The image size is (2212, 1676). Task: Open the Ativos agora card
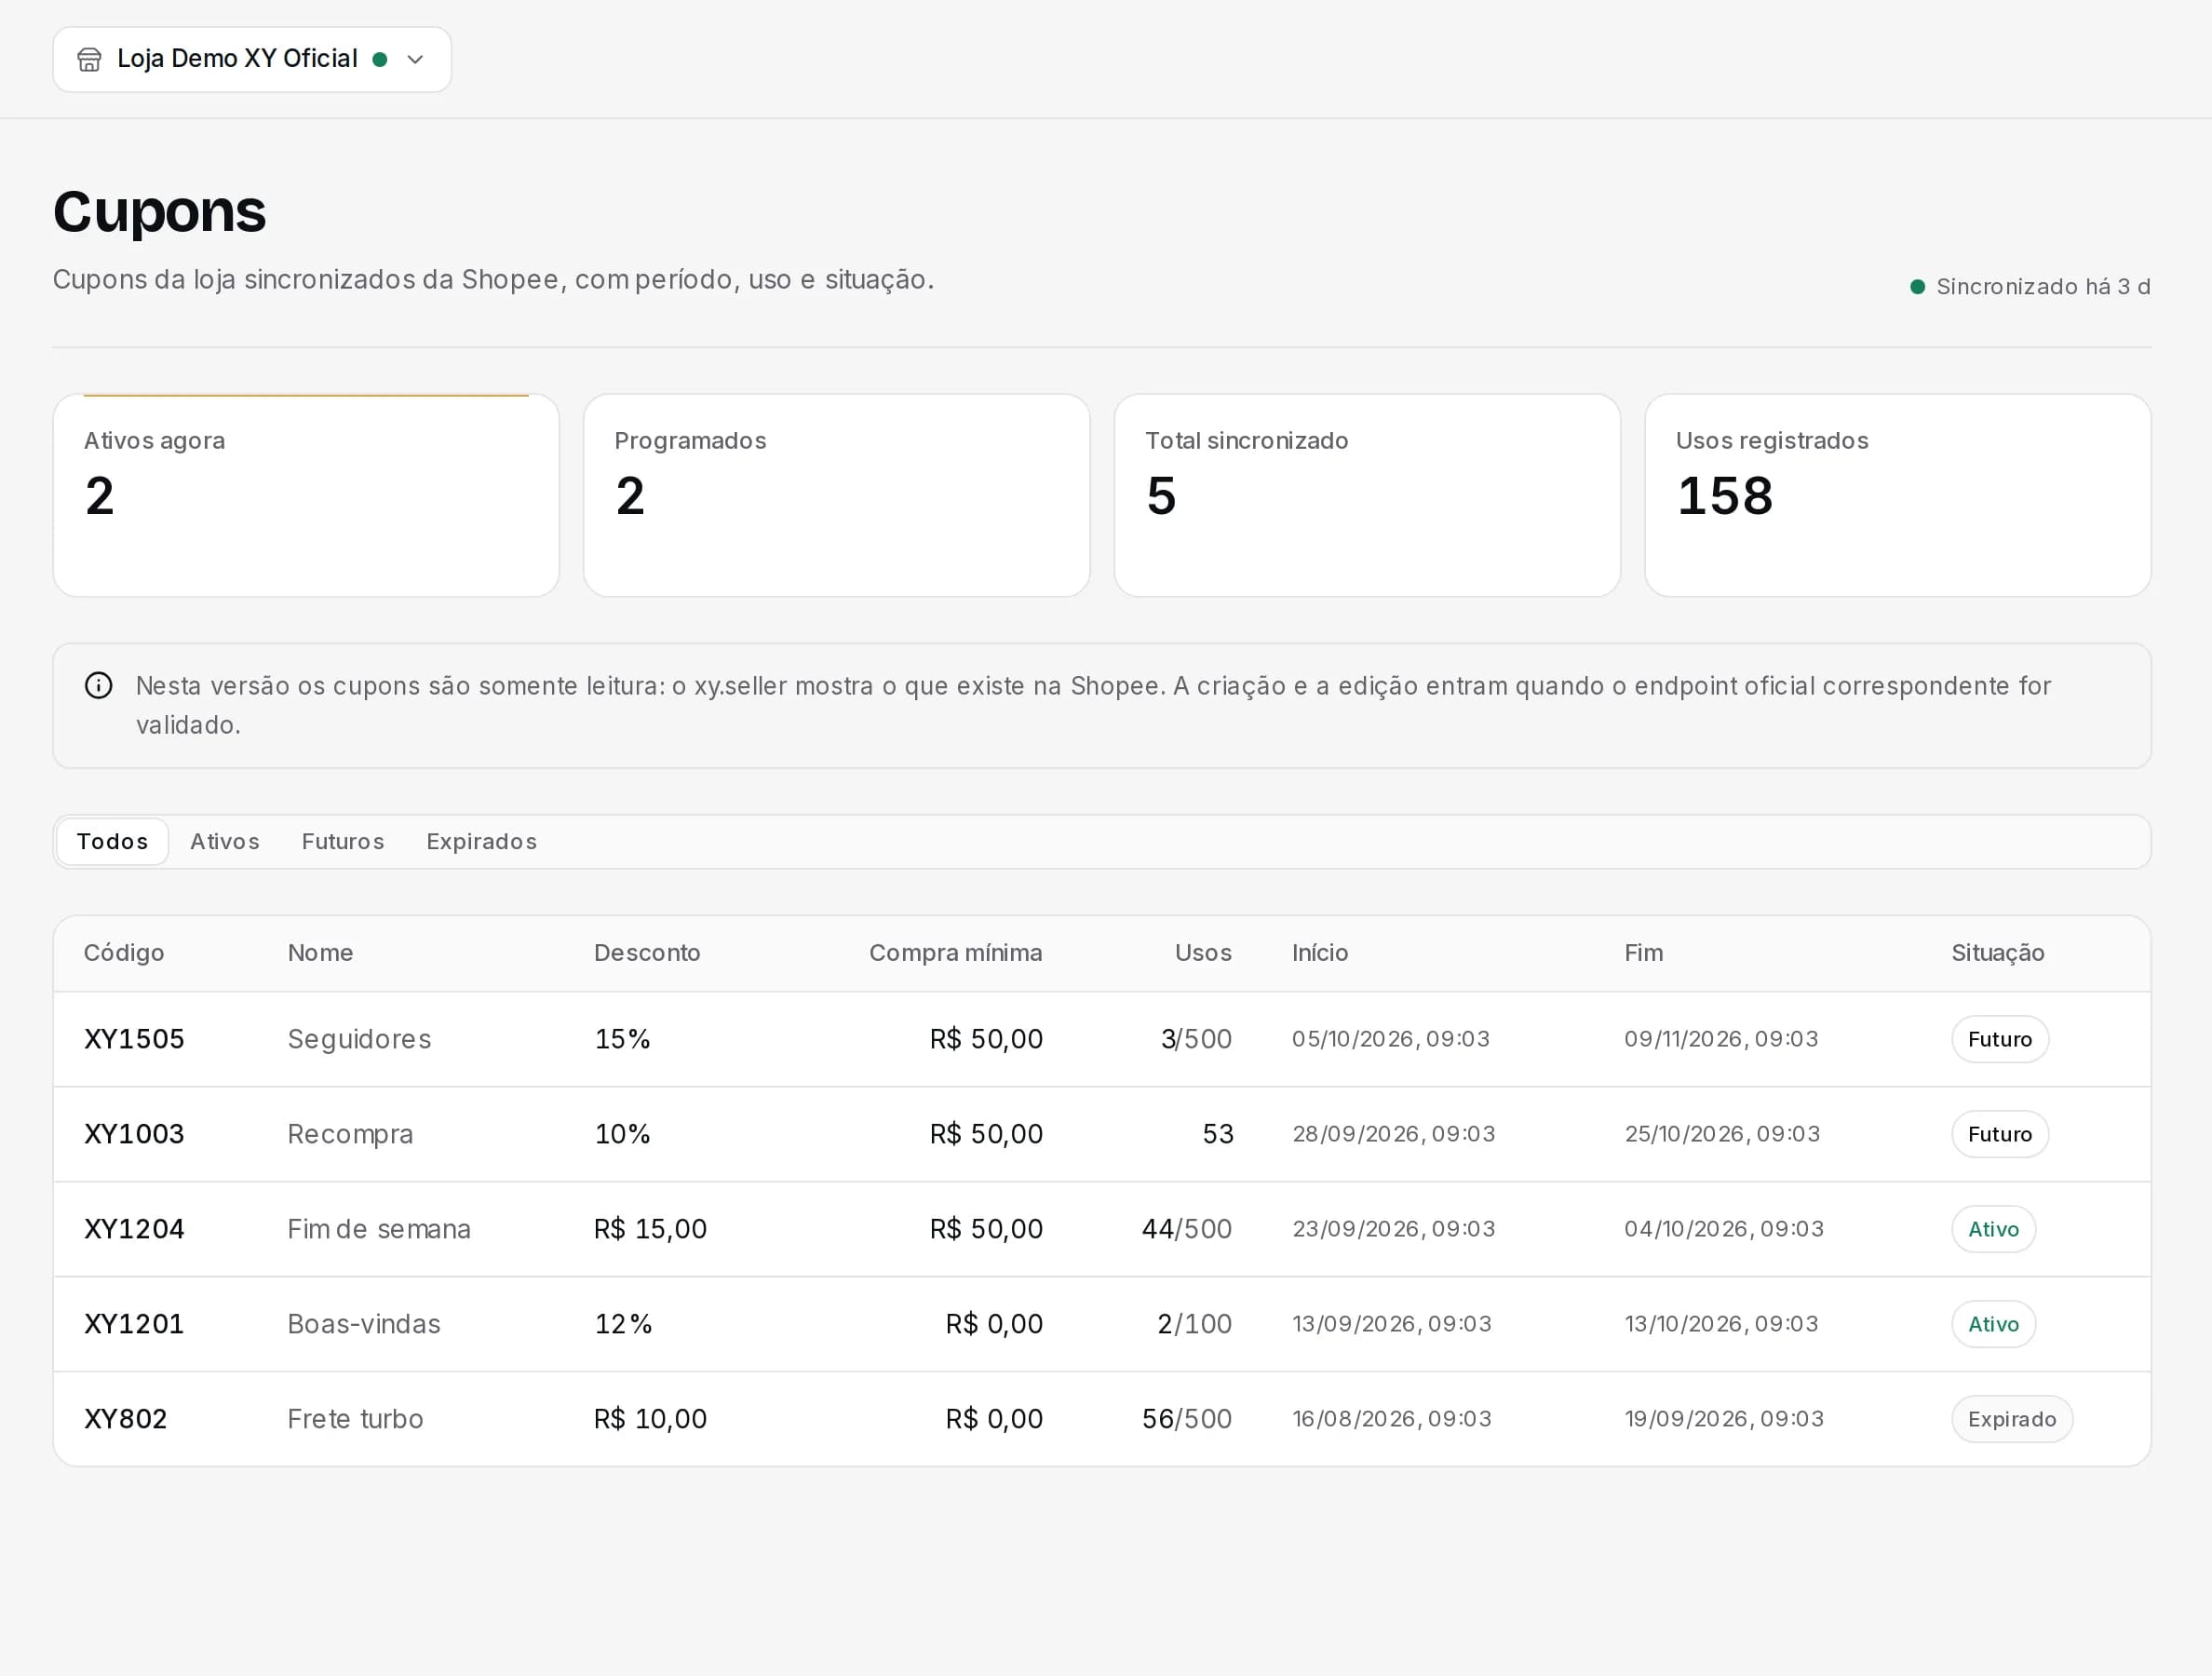point(306,496)
